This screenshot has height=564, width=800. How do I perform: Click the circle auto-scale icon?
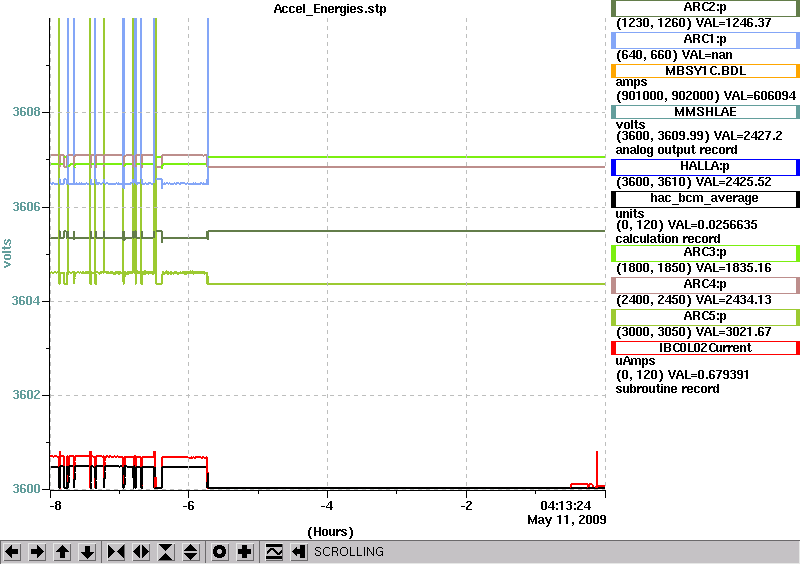pyautogui.click(x=220, y=552)
